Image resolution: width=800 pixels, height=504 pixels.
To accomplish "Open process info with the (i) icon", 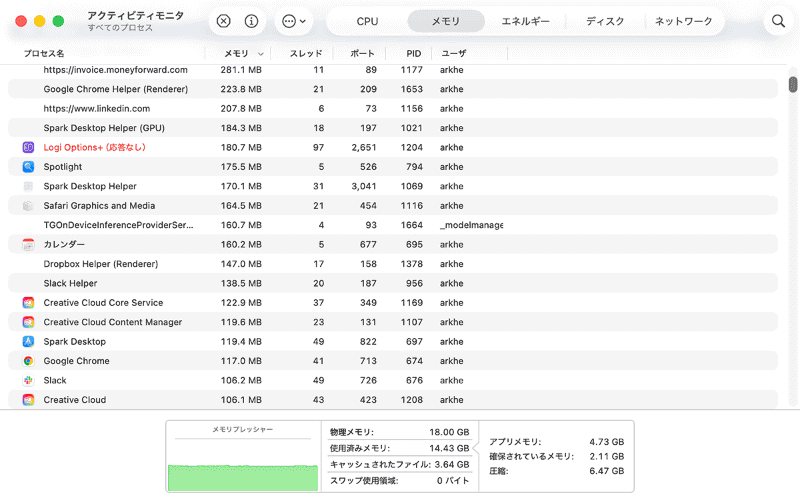I will click(x=251, y=21).
